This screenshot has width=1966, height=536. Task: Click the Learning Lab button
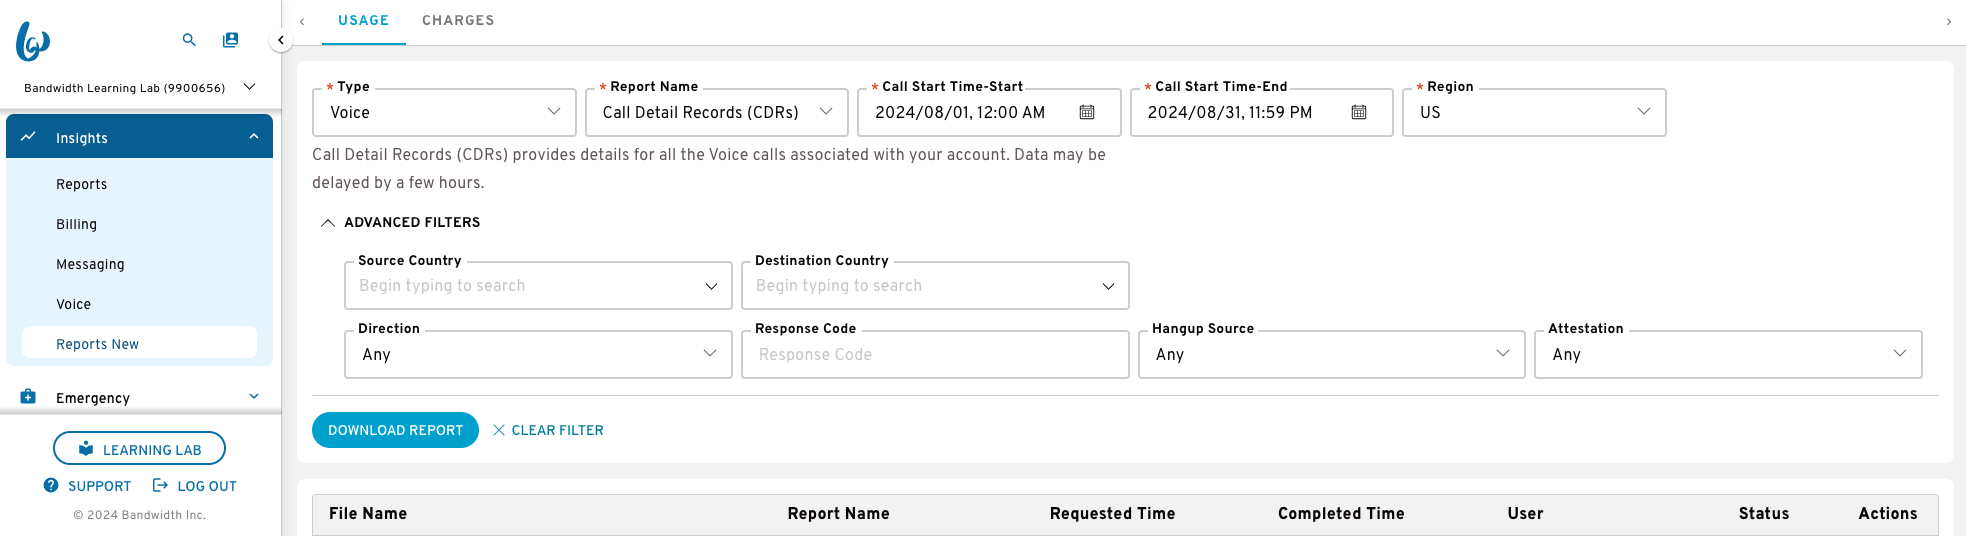pos(139,449)
